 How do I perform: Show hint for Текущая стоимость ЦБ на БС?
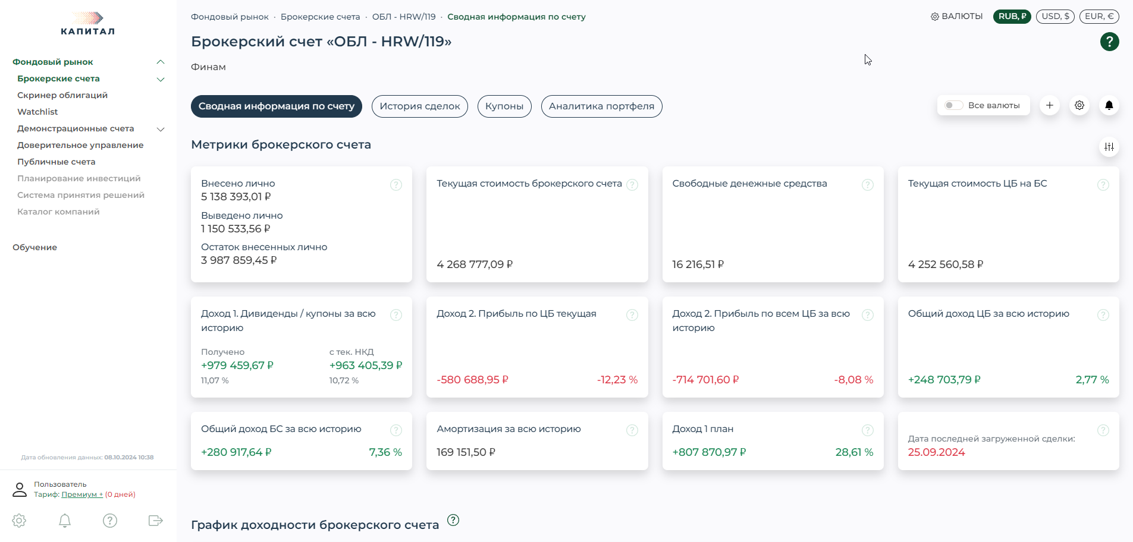click(1103, 184)
